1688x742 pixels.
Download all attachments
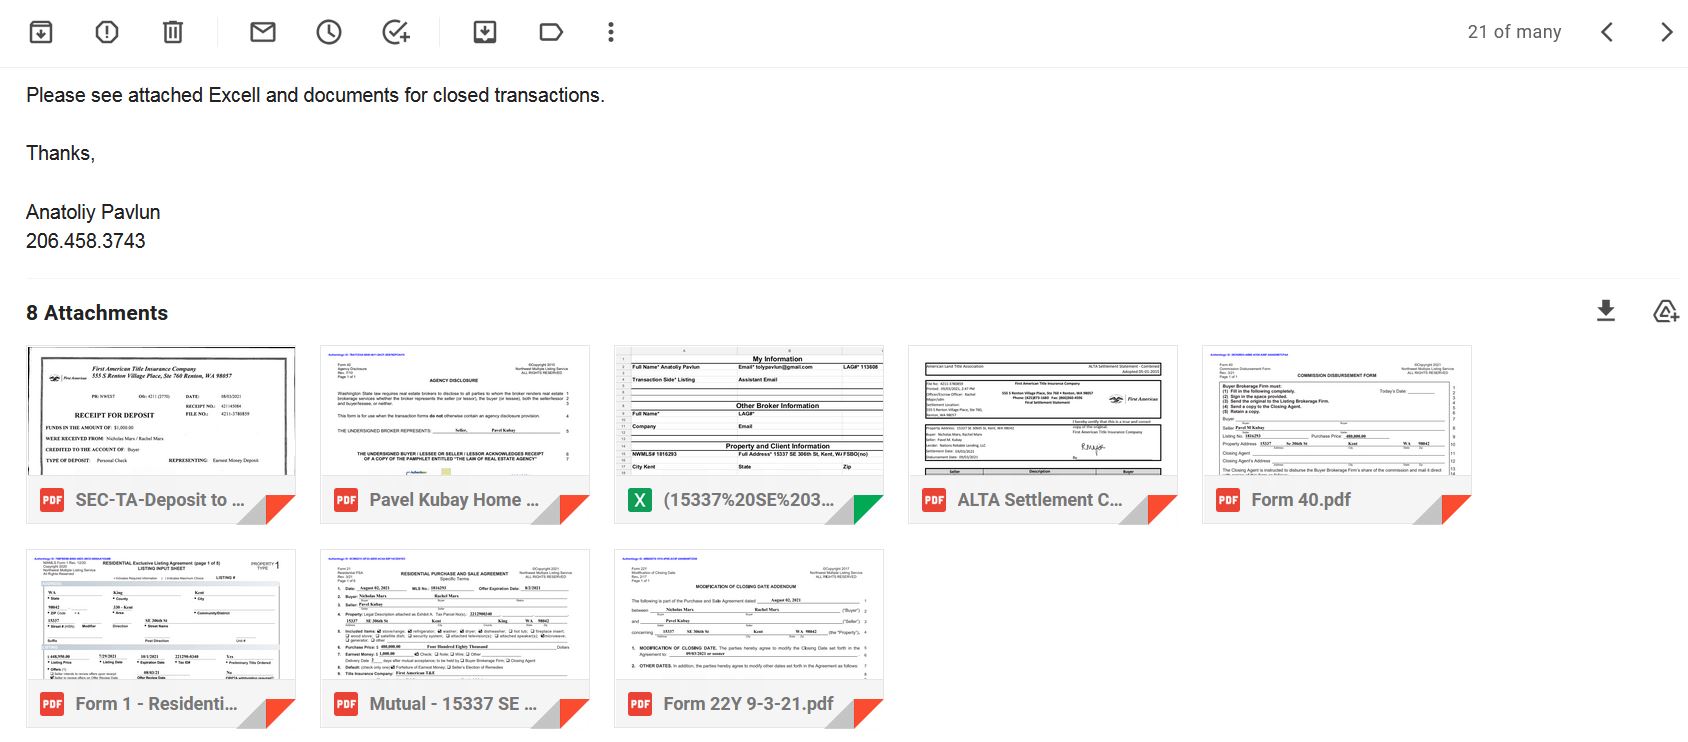tap(1606, 311)
